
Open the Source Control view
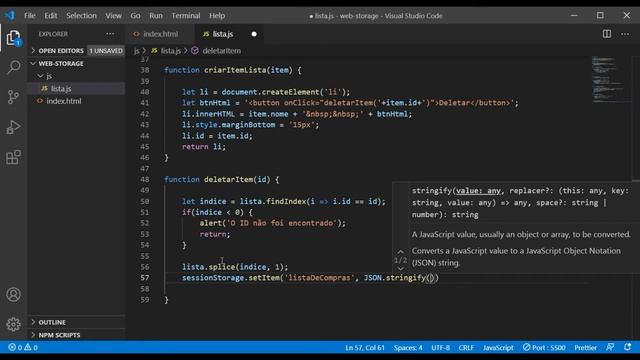click(x=13, y=97)
